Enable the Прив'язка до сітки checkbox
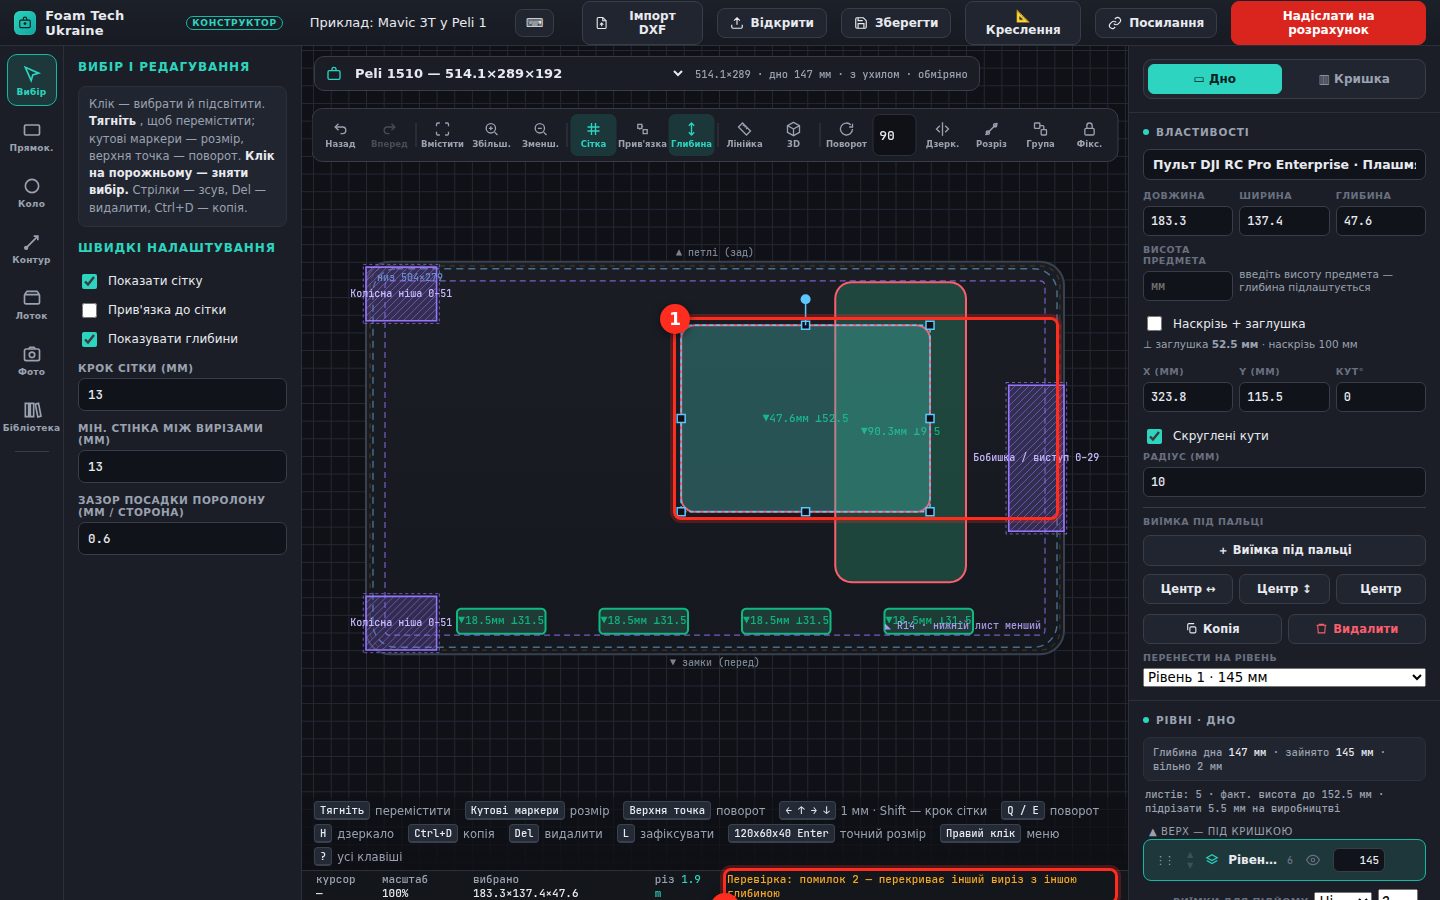 tap(90, 310)
